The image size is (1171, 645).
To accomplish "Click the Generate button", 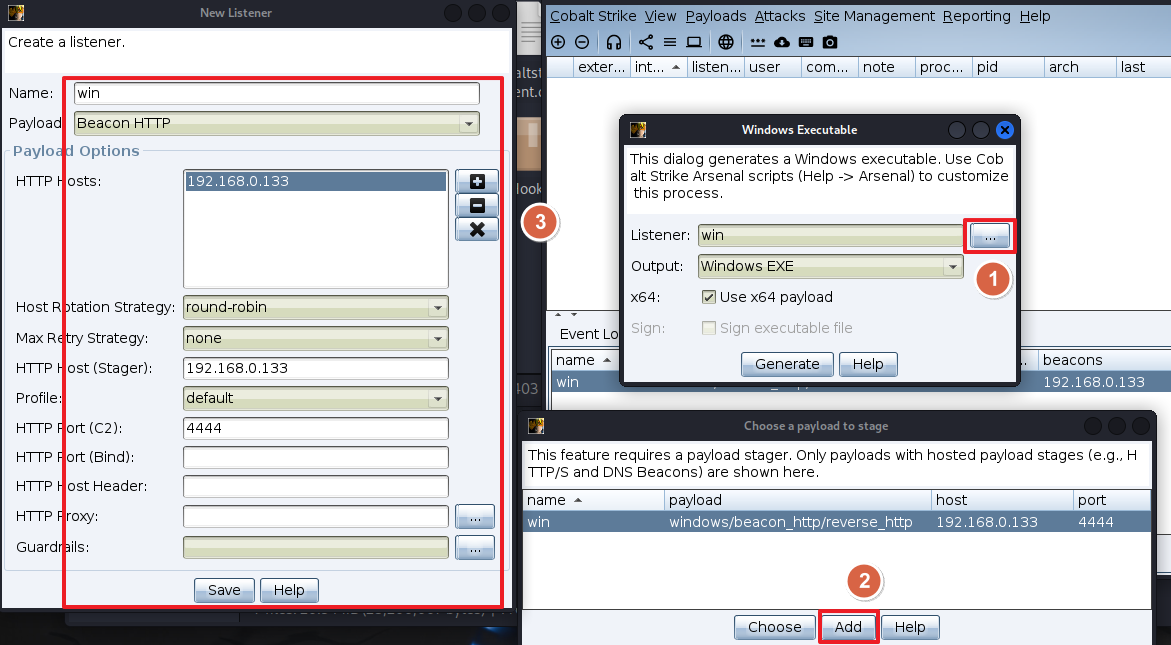I will click(787, 364).
